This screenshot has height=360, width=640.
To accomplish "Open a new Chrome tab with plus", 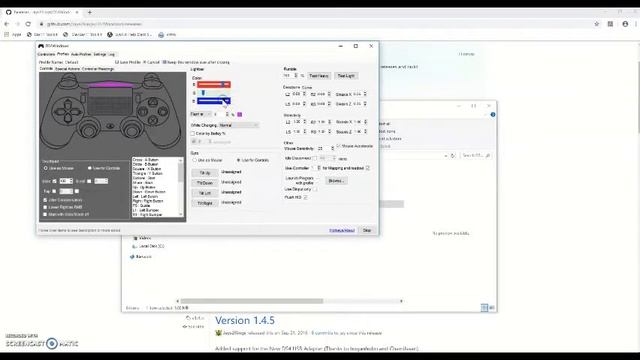I will point(90,12).
